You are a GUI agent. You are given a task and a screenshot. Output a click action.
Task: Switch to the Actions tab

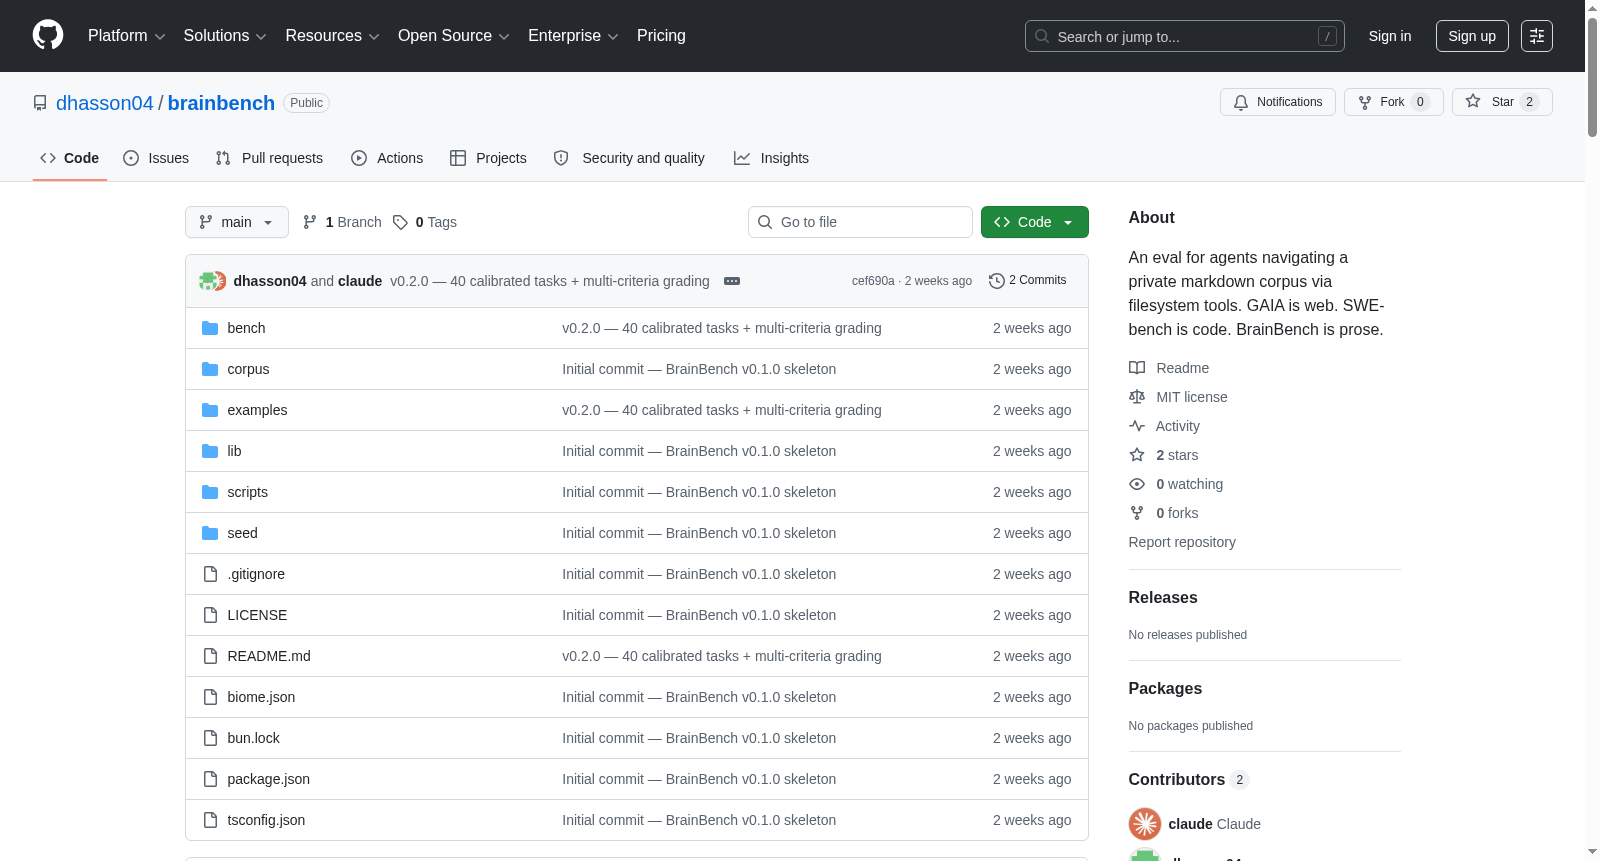[x=387, y=158]
